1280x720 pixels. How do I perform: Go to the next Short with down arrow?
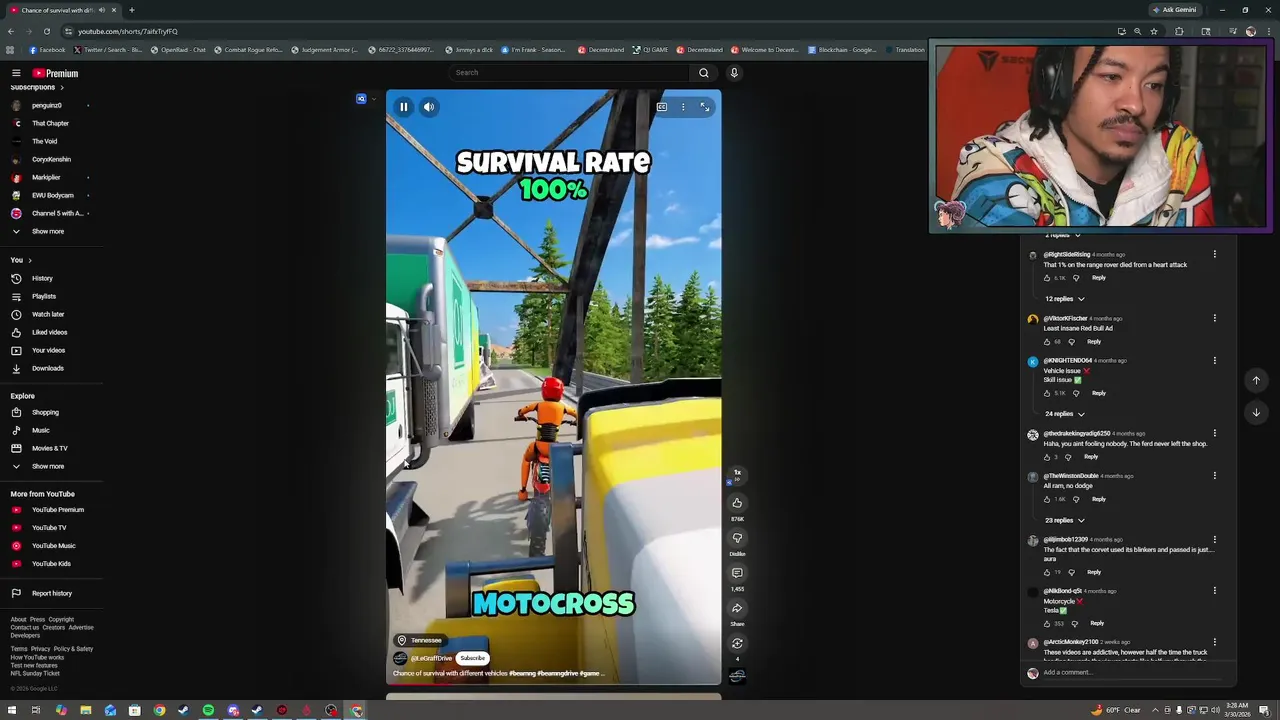coord(1256,412)
